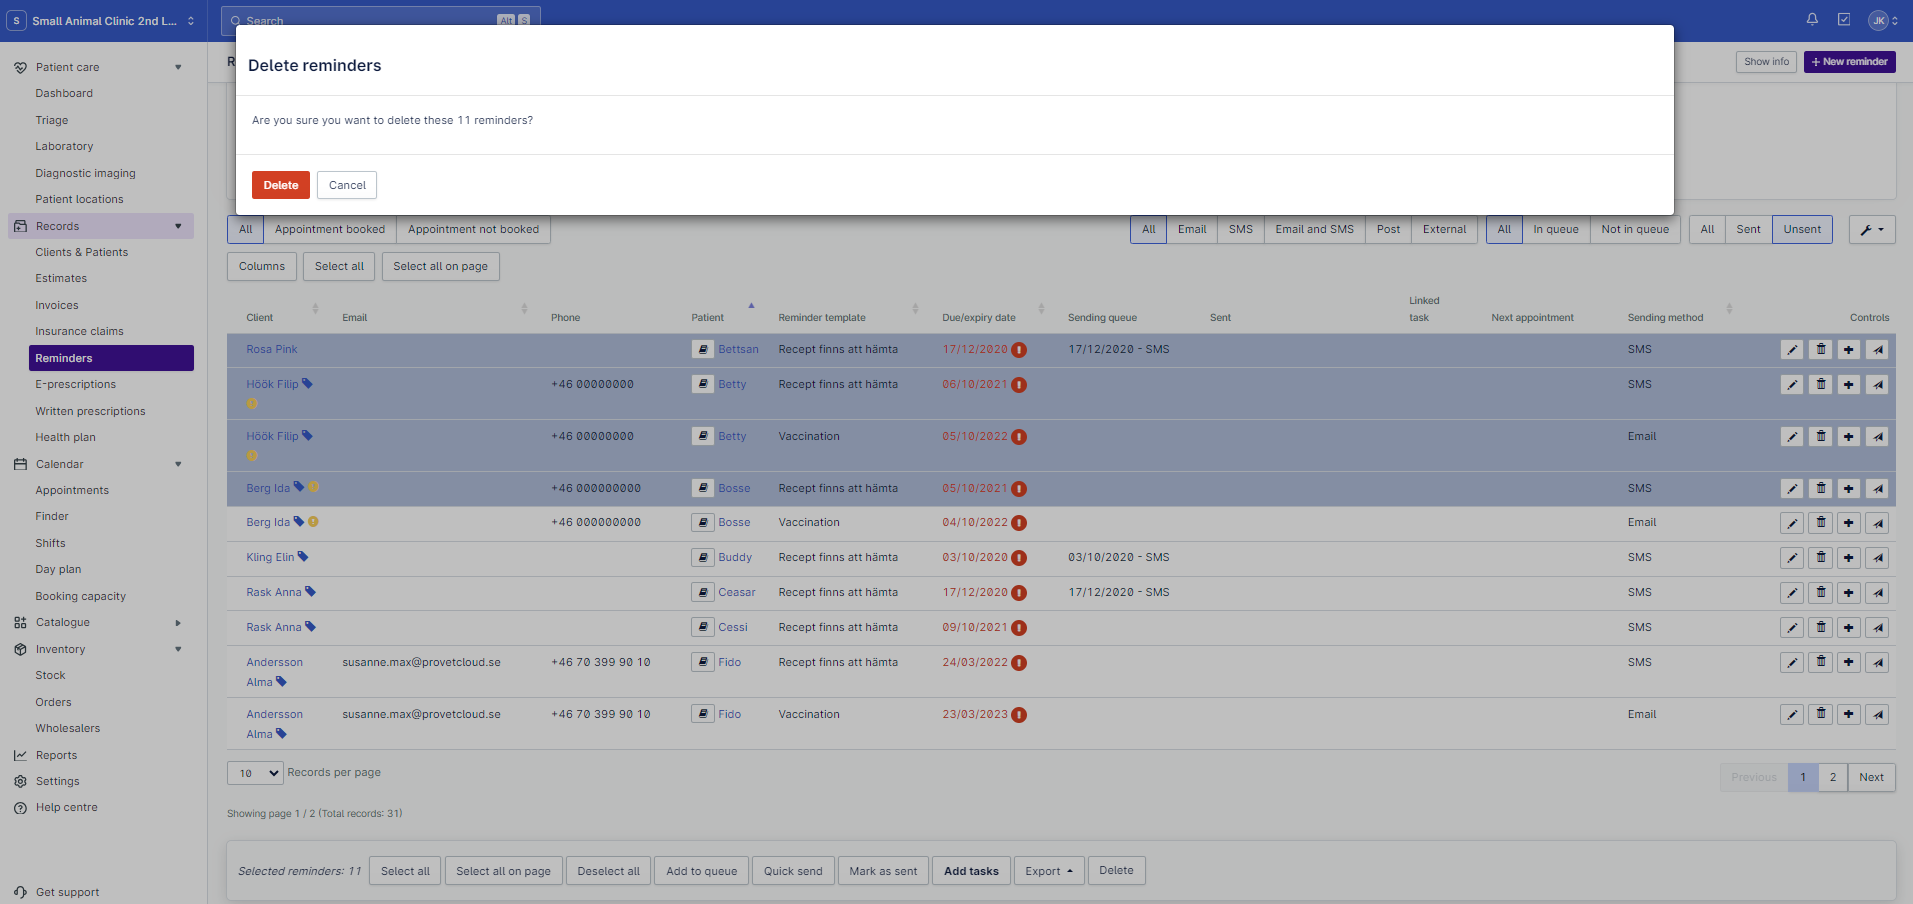This screenshot has width=1913, height=904.
Task: Switch to 'Appointment not booked' tab
Action: pyautogui.click(x=473, y=230)
